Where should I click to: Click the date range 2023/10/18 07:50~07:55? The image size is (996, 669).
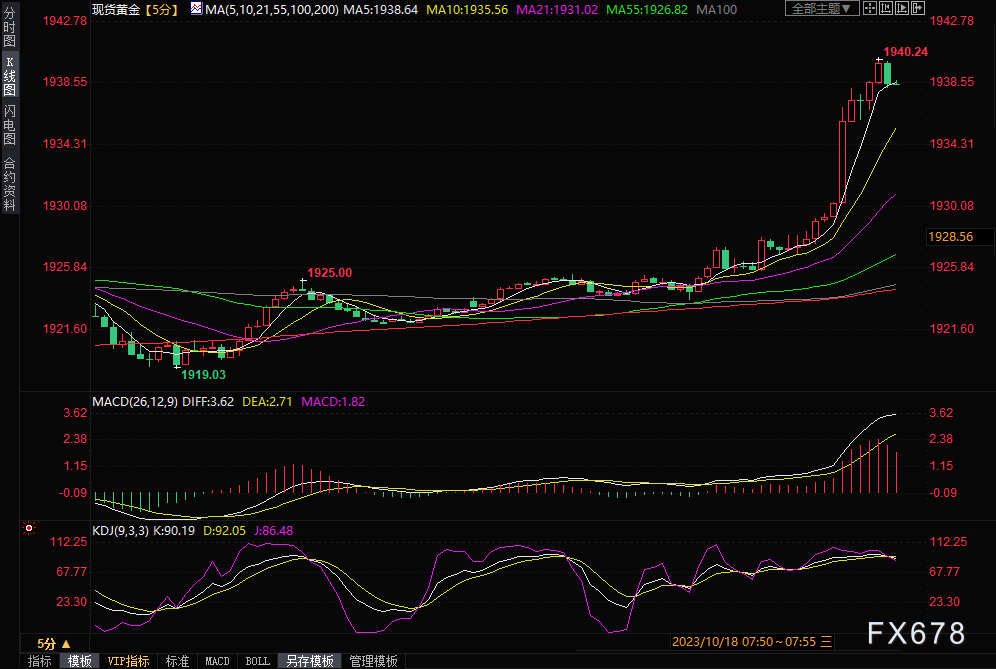coord(744,642)
